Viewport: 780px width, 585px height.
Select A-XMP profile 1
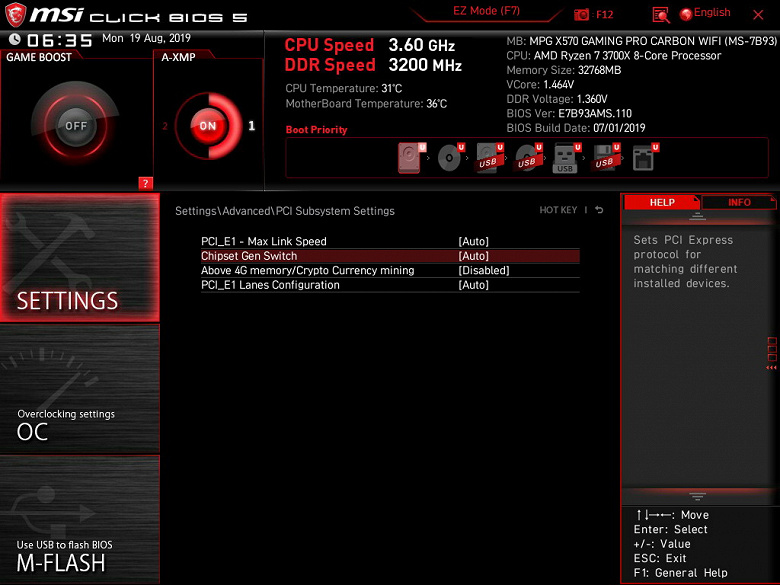(x=252, y=126)
